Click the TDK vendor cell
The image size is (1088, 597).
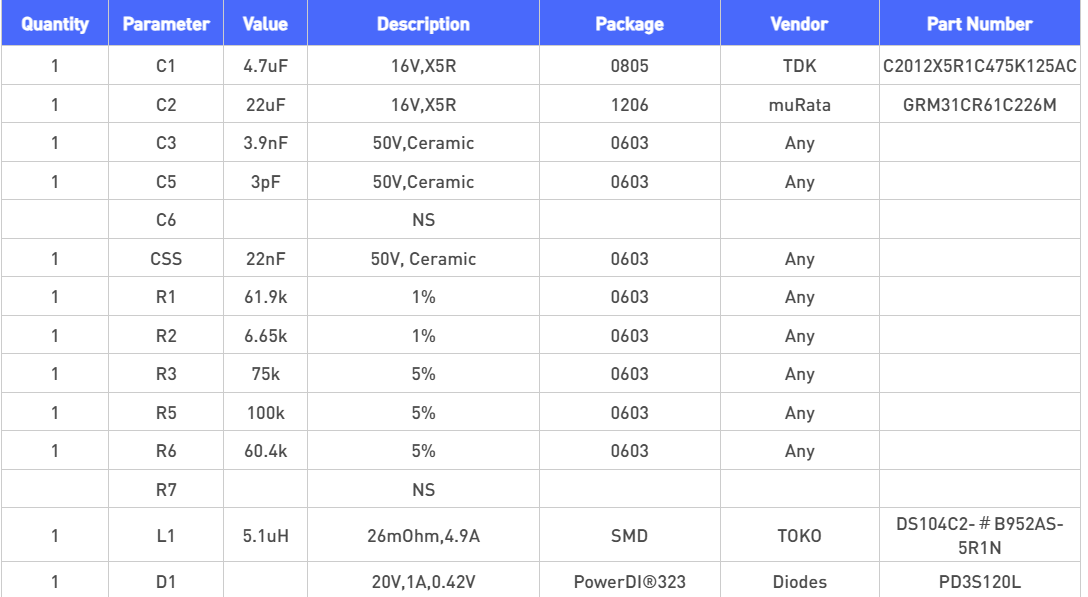tap(799, 66)
